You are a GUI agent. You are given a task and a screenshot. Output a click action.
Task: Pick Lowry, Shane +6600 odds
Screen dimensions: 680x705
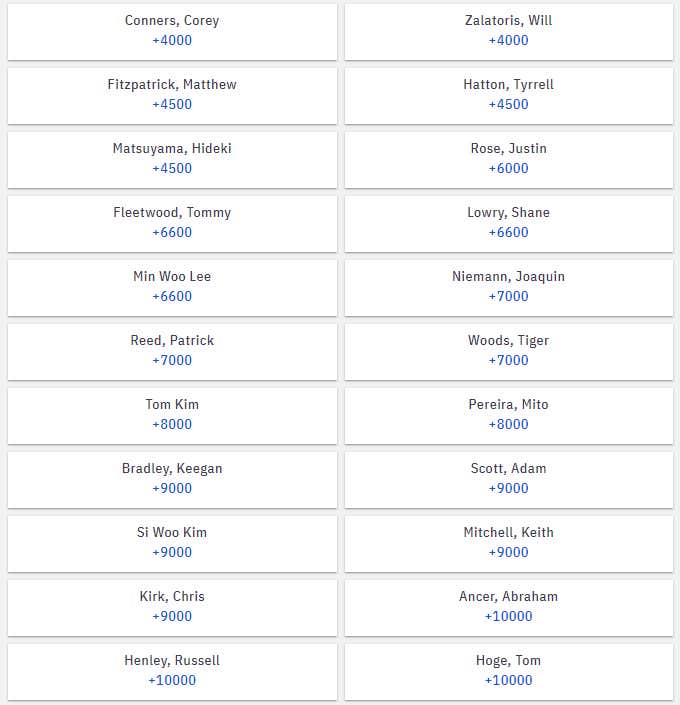click(x=509, y=224)
